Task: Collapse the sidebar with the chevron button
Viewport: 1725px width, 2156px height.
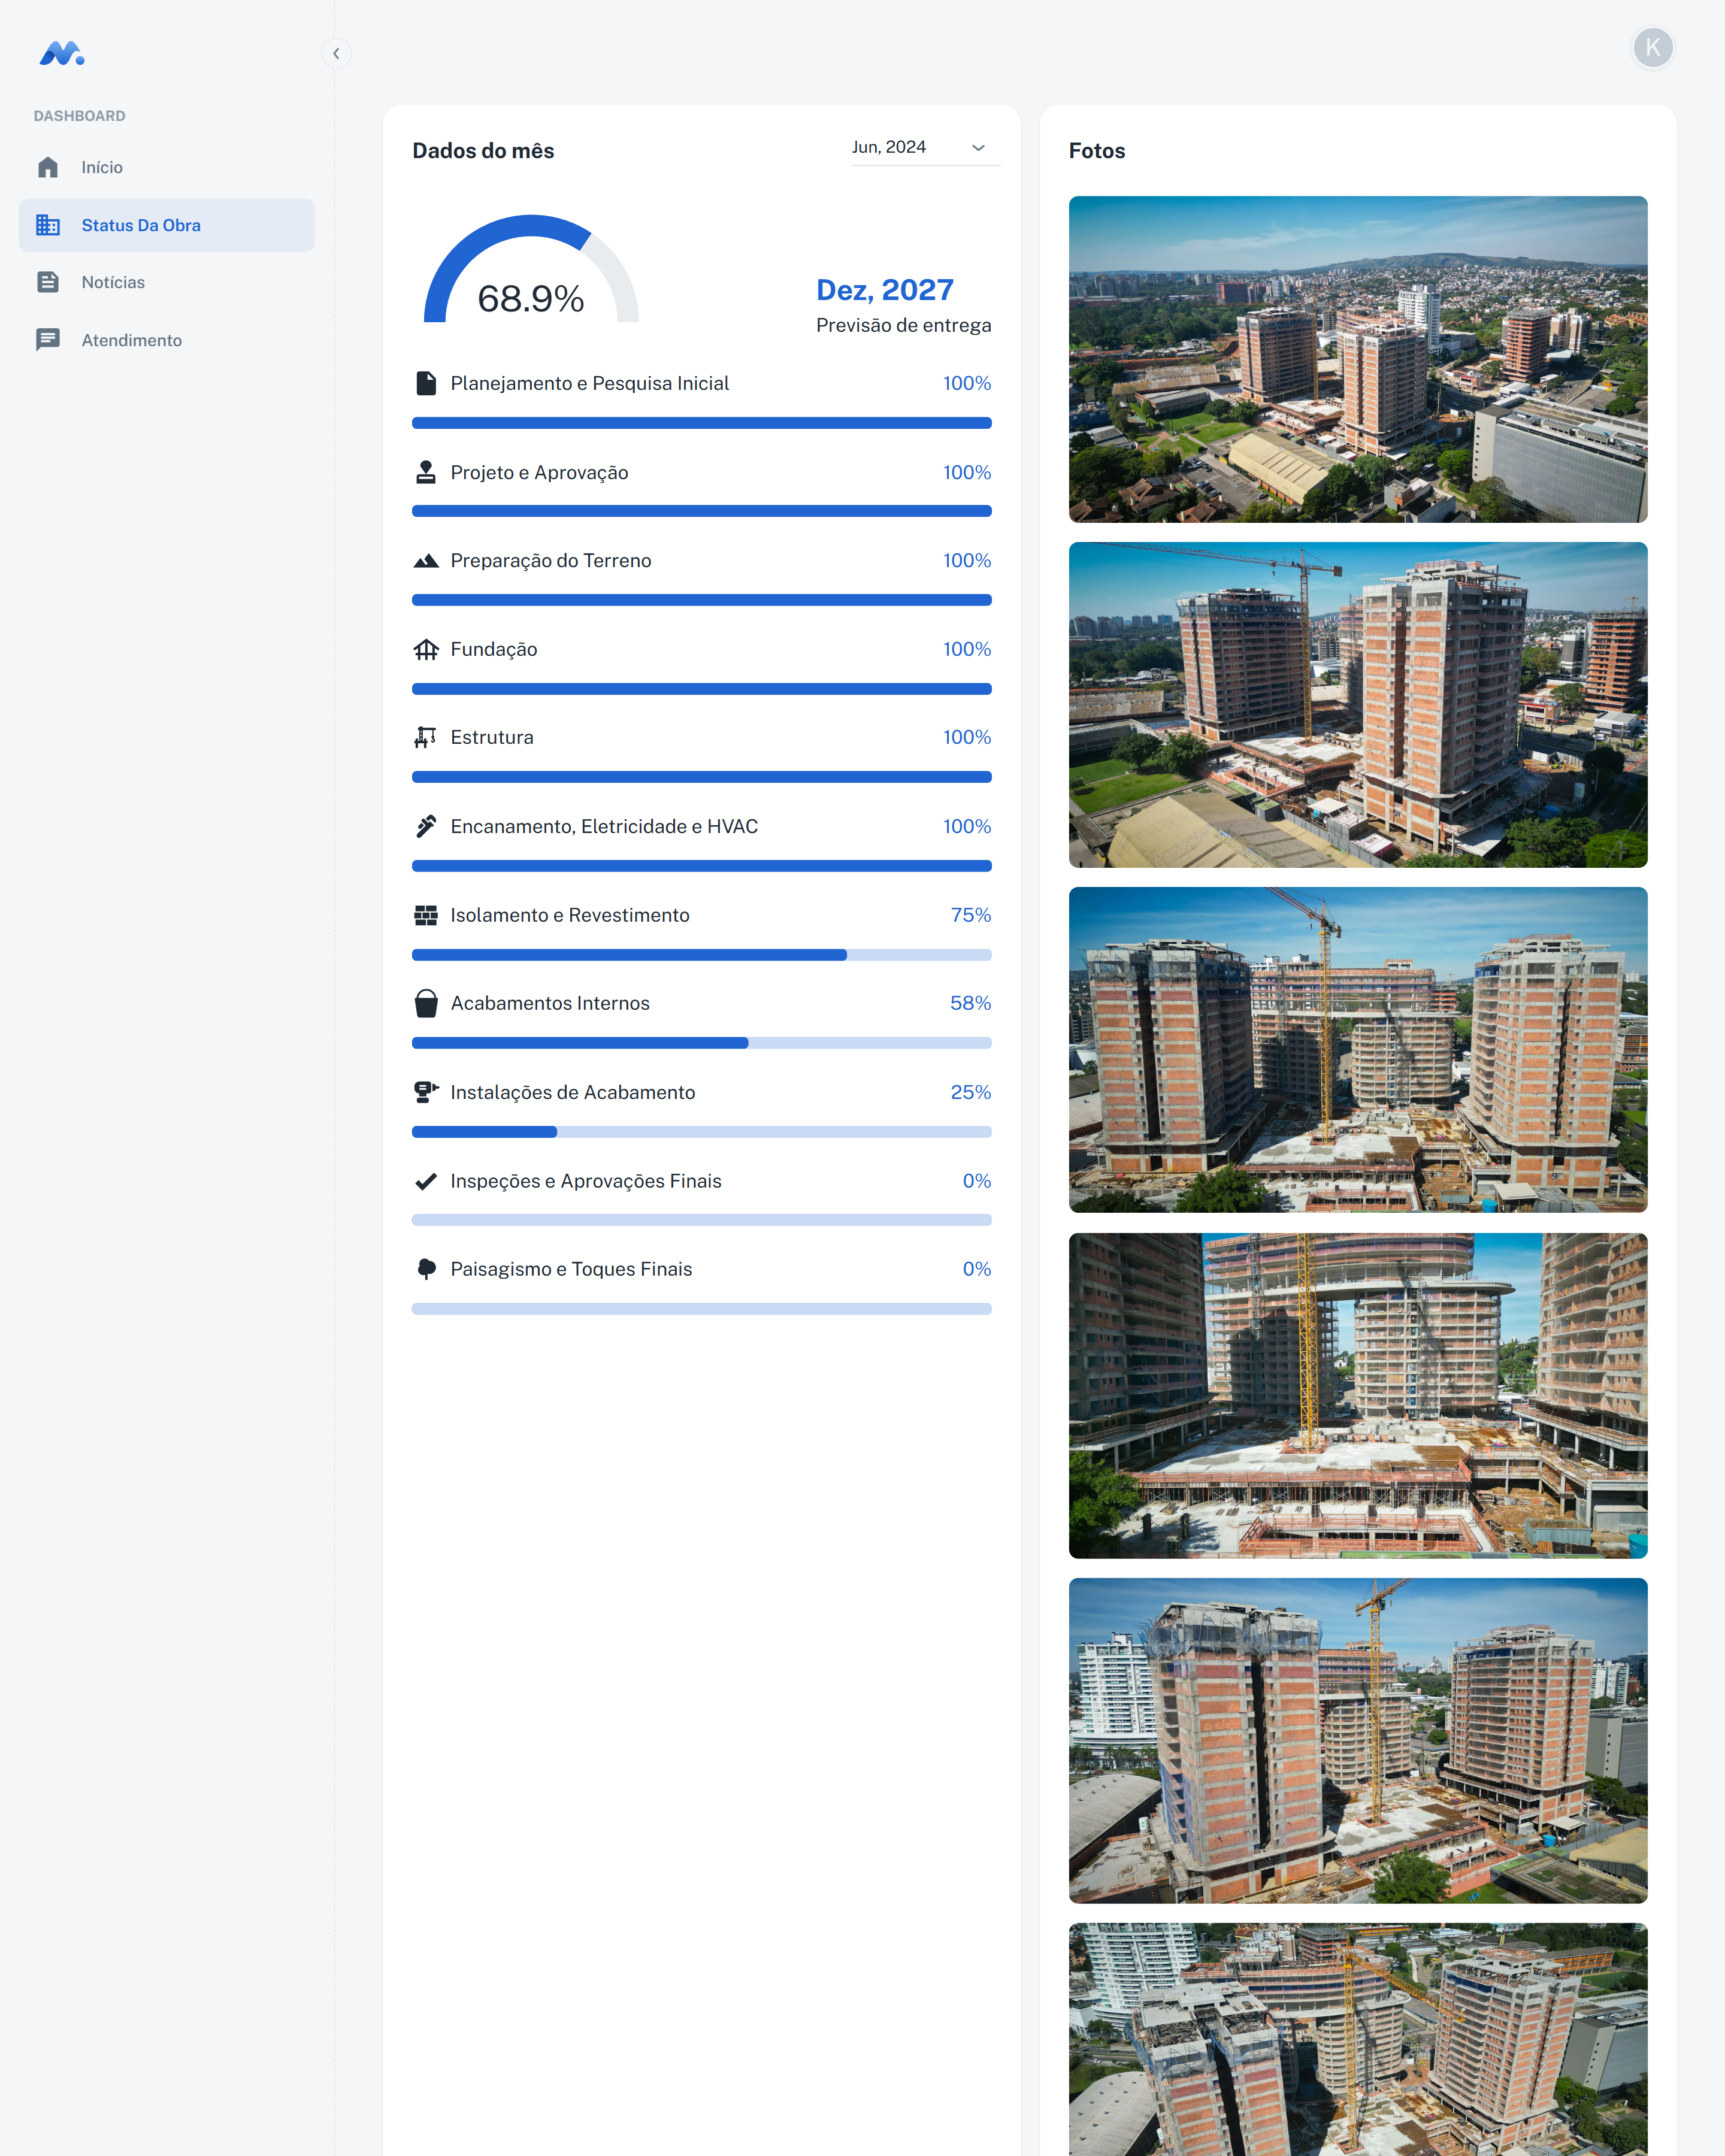Action: [x=336, y=53]
